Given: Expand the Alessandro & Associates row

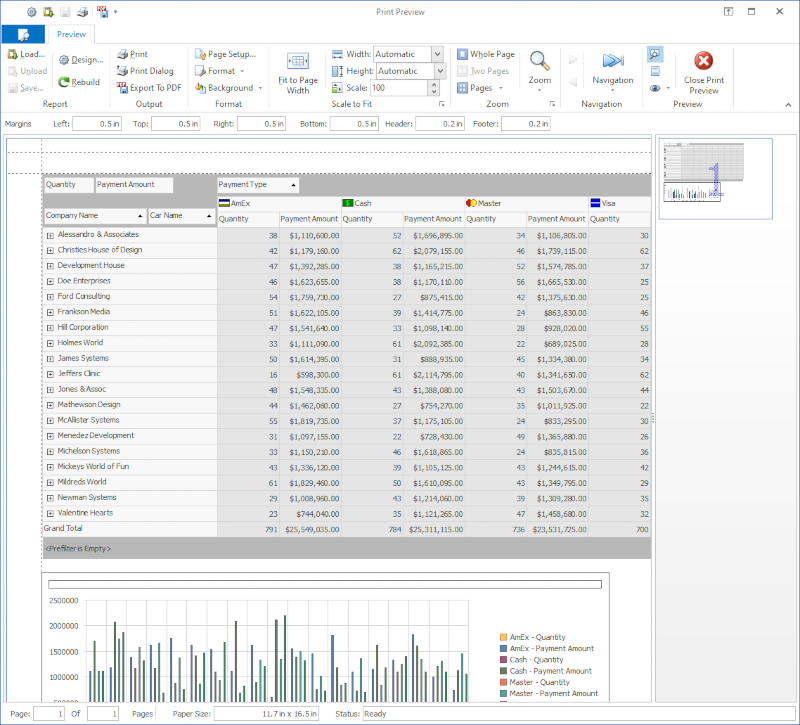Looking at the screenshot, I should click(50, 235).
